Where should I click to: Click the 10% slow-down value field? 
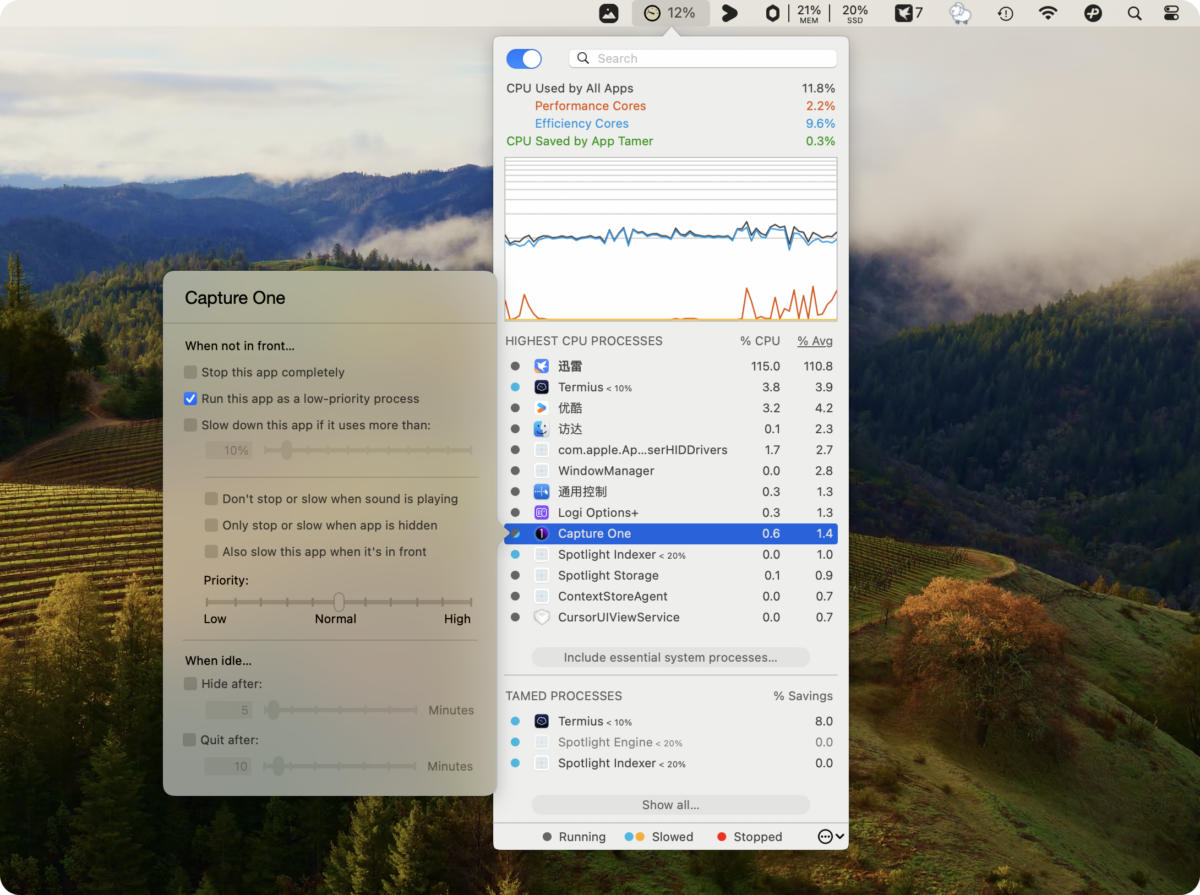(x=229, y=450)
